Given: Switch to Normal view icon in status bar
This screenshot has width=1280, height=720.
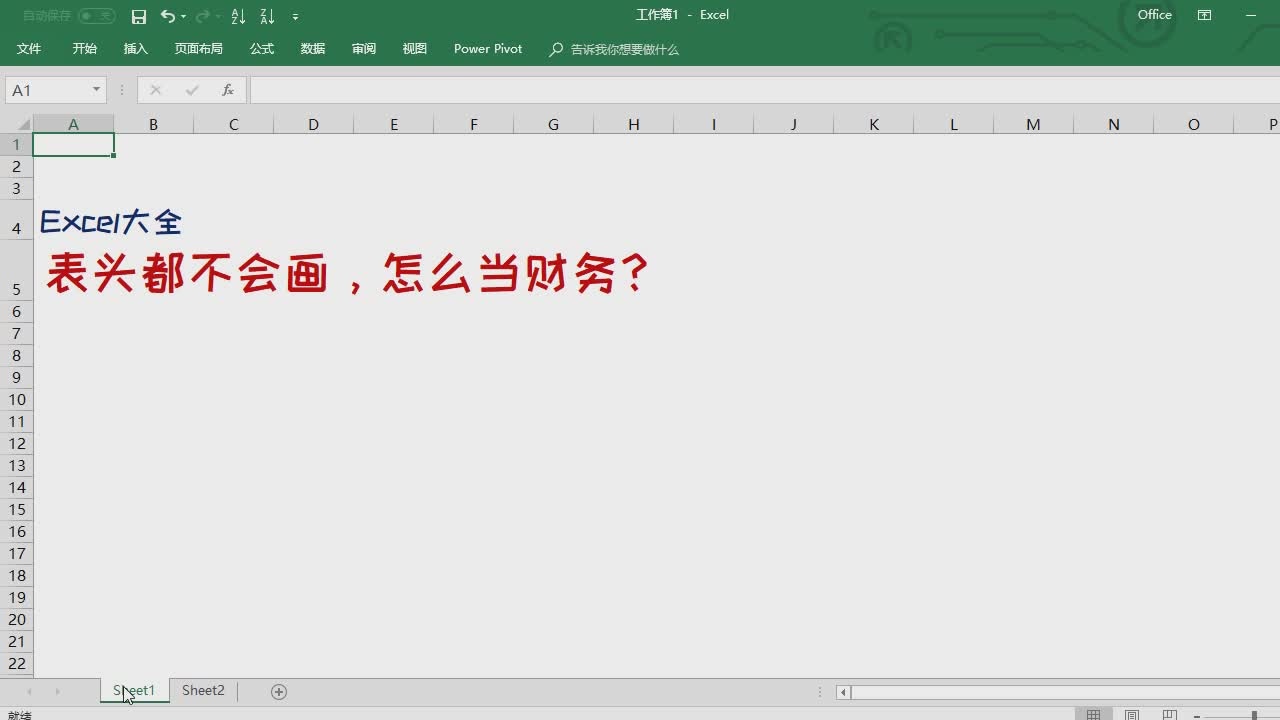Looking at the screenshot, I should pos(1093,715).
